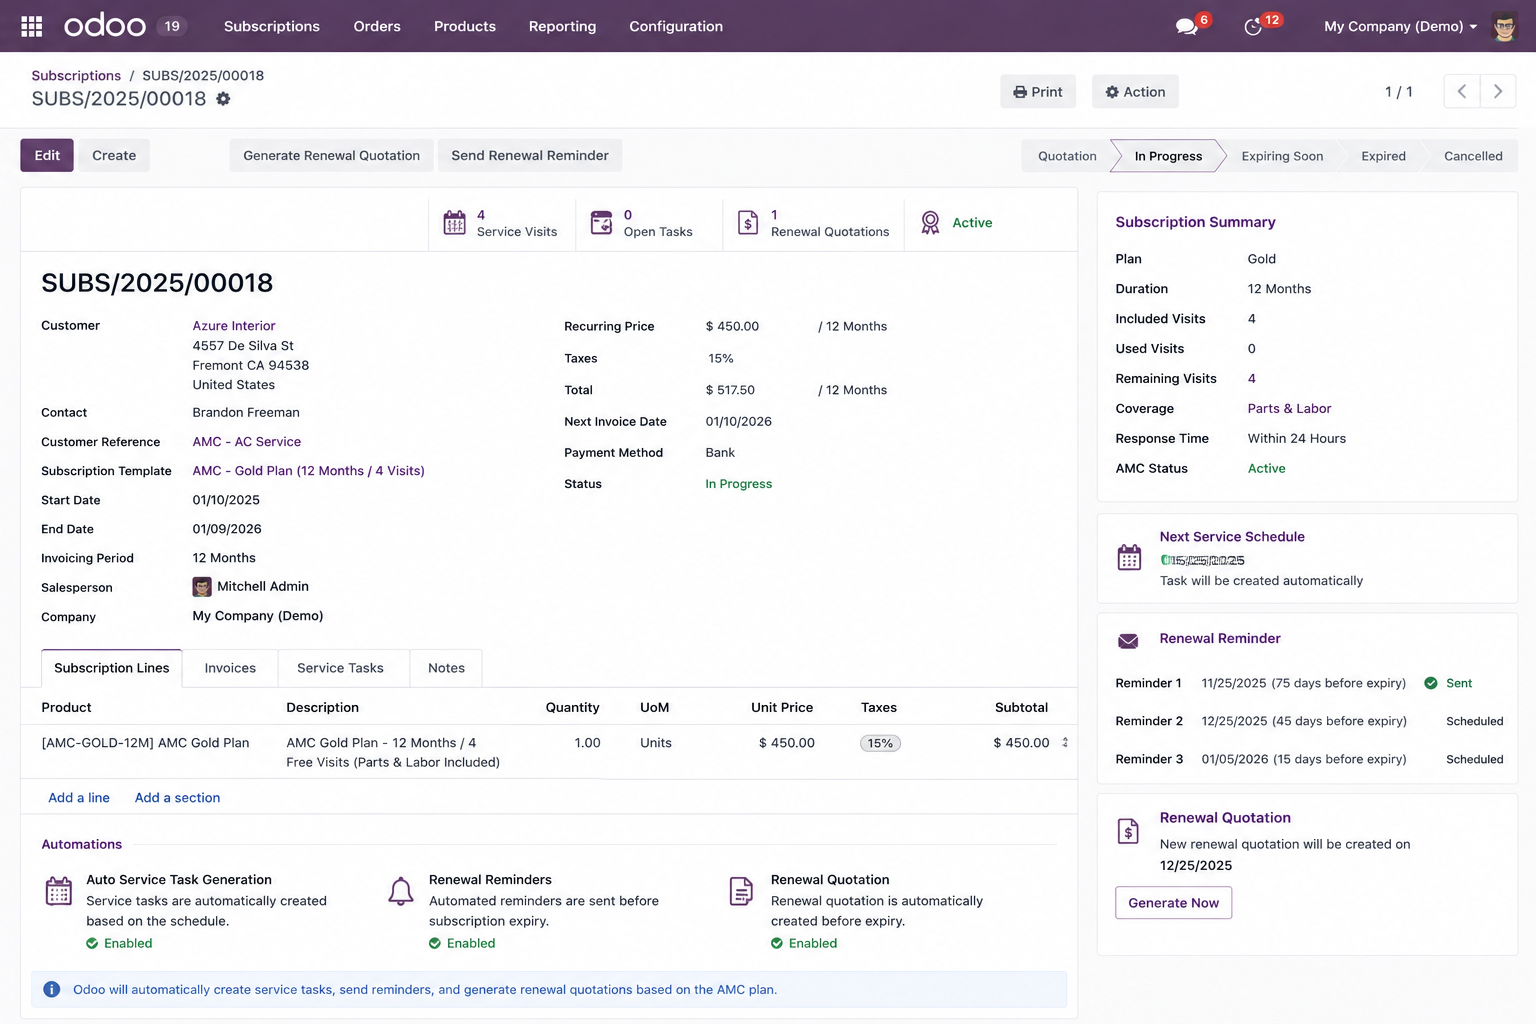Viewport: 1536px width, 1024px height.
Task: Open the Configuration menu
Action: [676, 26]
